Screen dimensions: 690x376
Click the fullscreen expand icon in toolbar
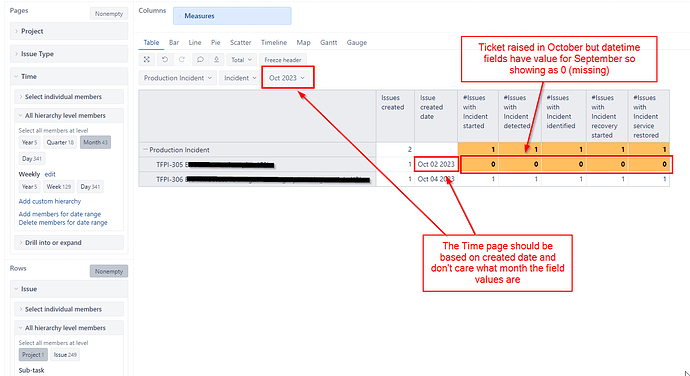coord(147,59)
